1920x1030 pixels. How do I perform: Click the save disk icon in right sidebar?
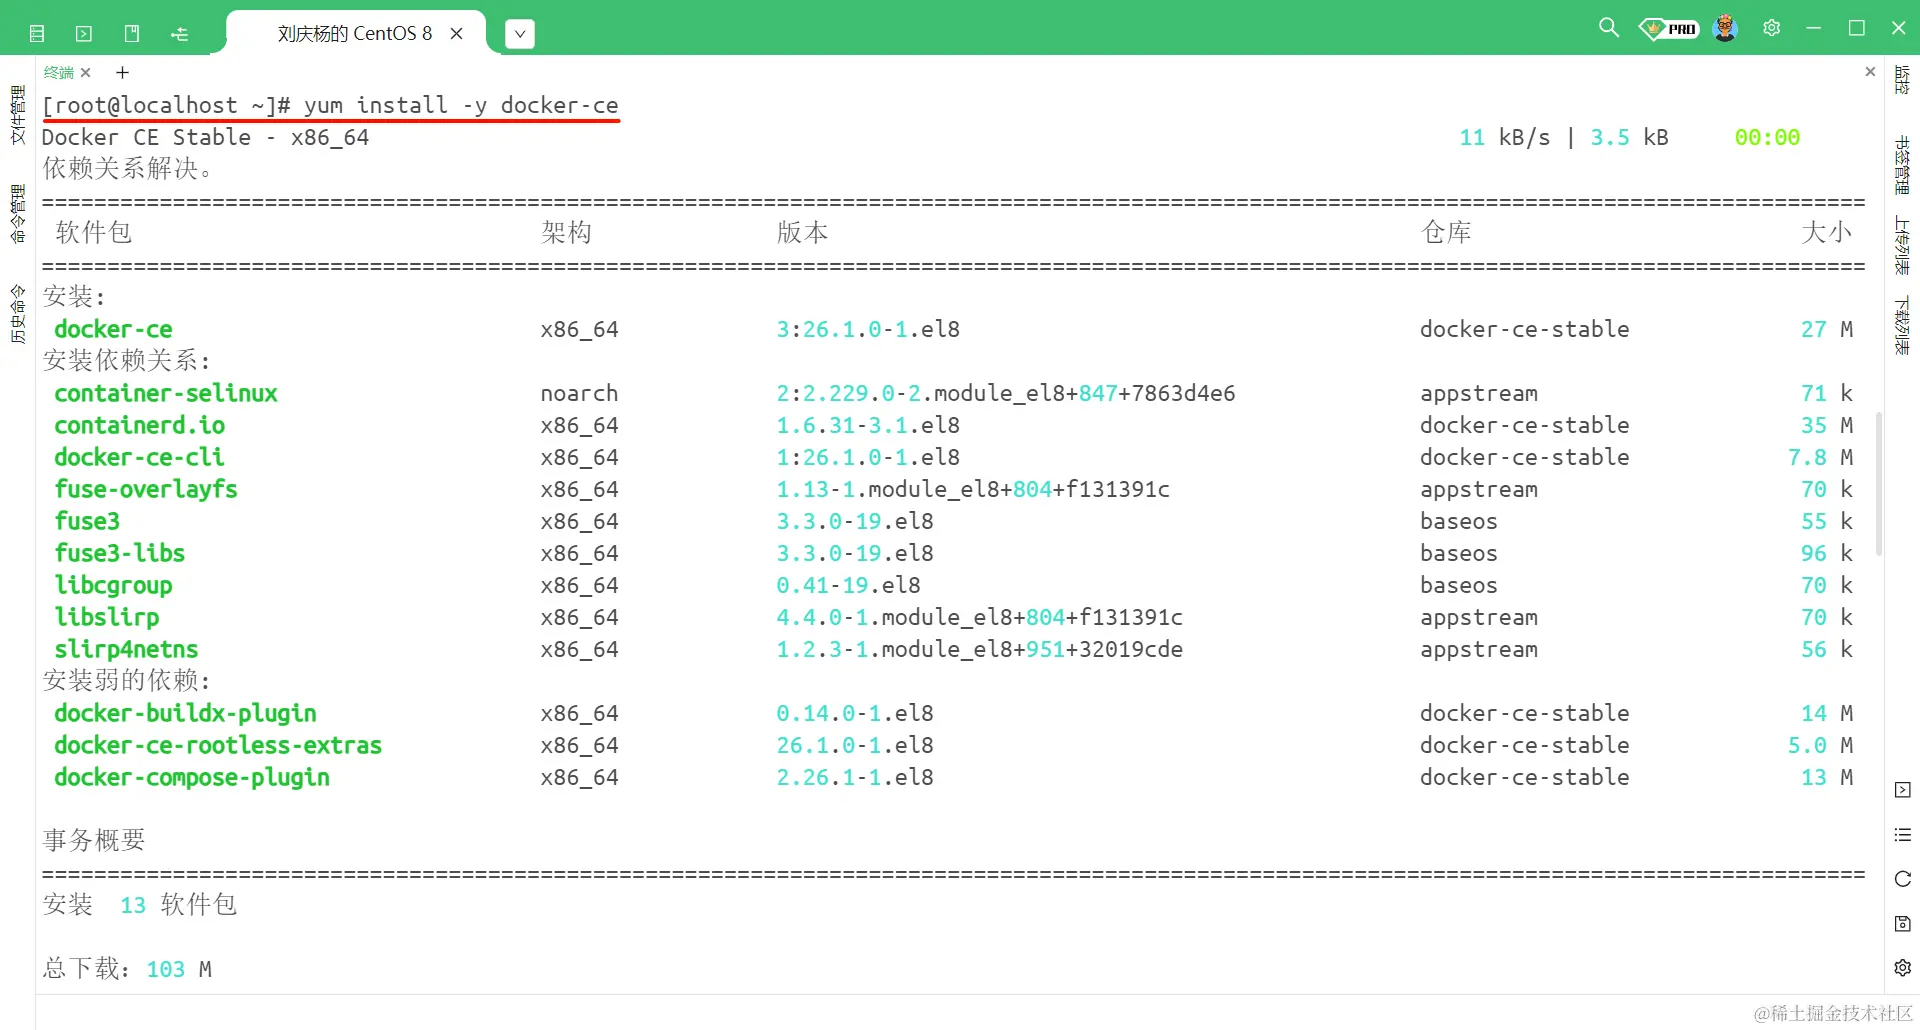coord(1903,923)
